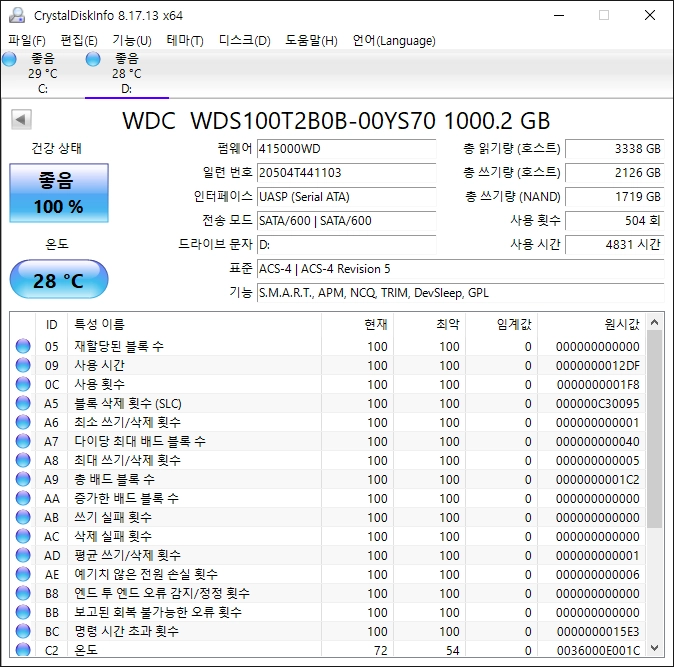Click the scroll down arrow of SMART list
This screenshot has height=667, width=674.
(655, 648)
